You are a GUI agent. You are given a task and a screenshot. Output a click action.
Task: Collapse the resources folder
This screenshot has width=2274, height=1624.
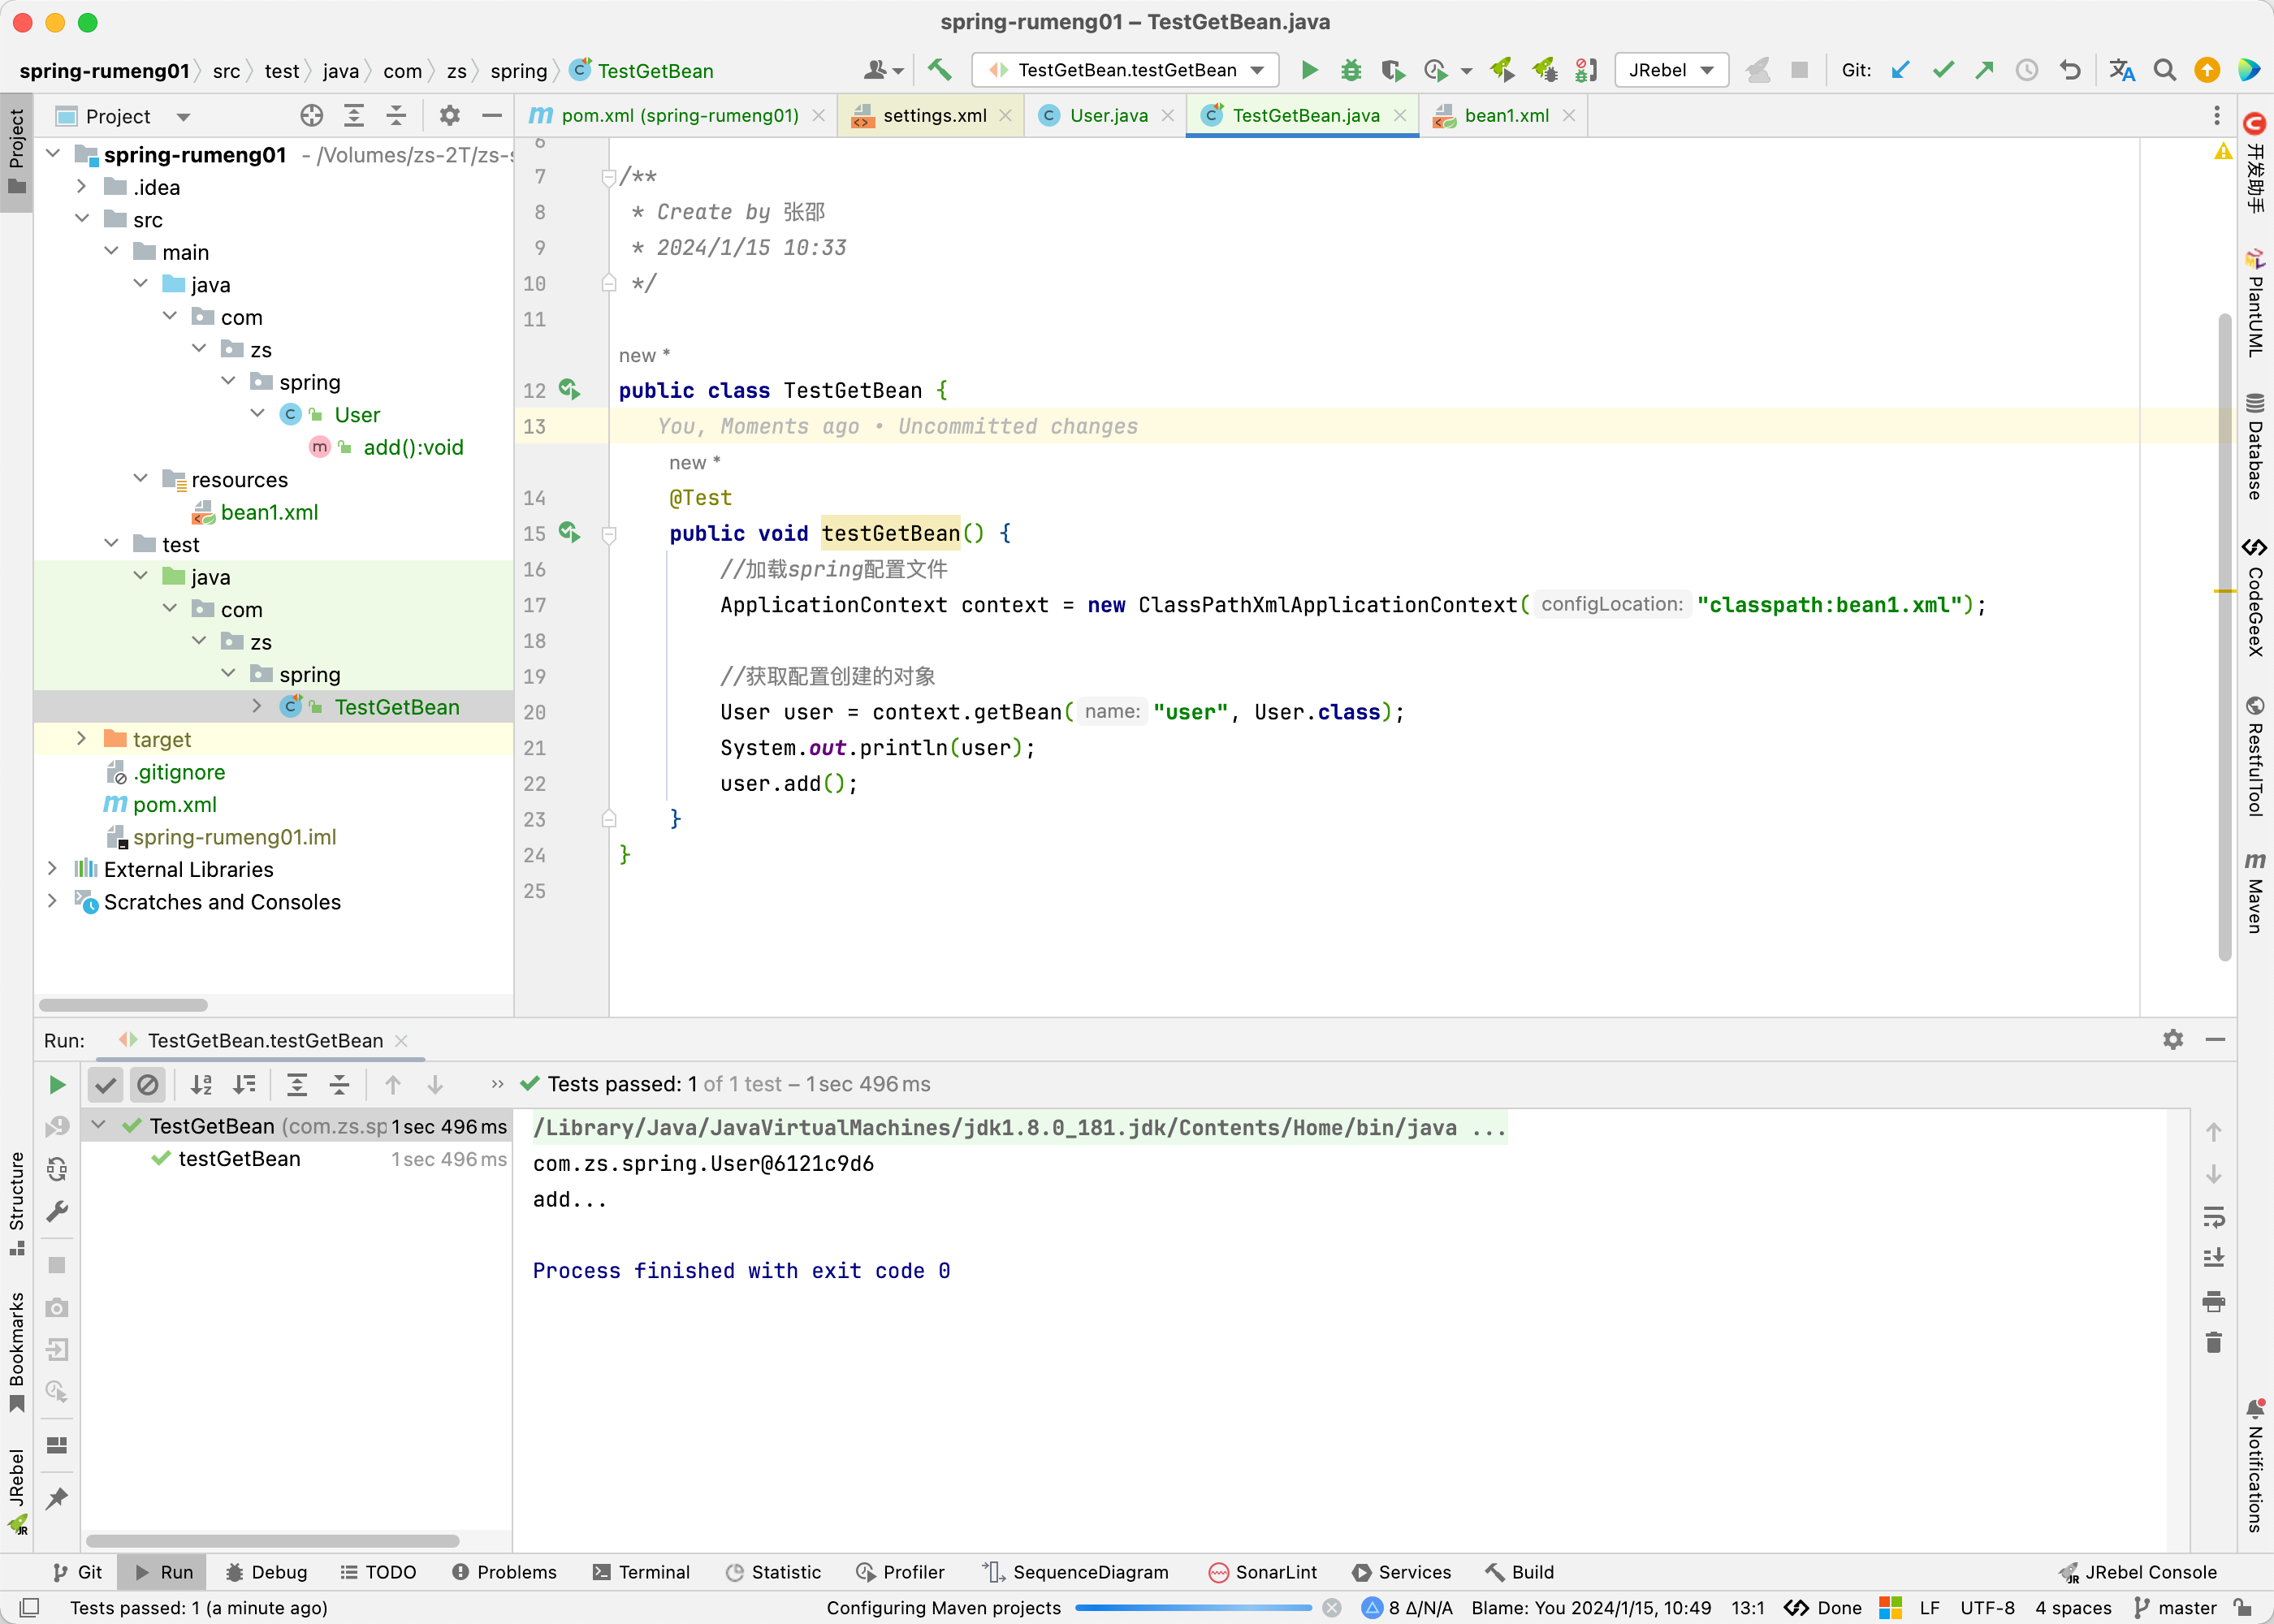coord(141,479)
